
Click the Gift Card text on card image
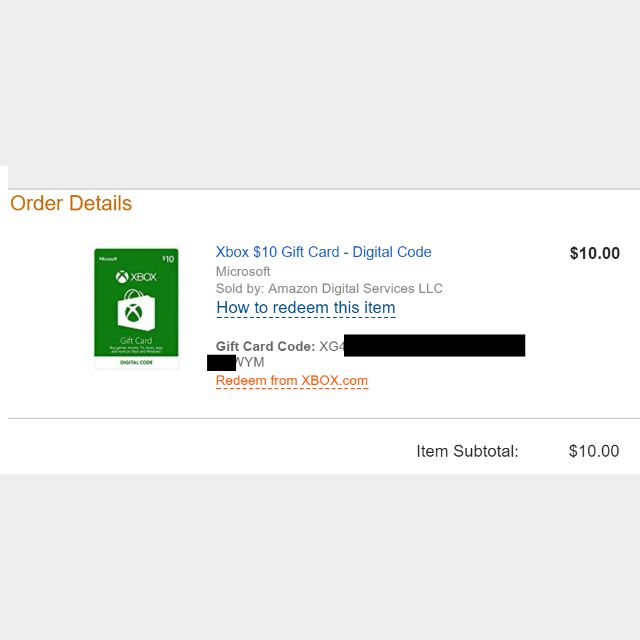click(x=136, y=340)
